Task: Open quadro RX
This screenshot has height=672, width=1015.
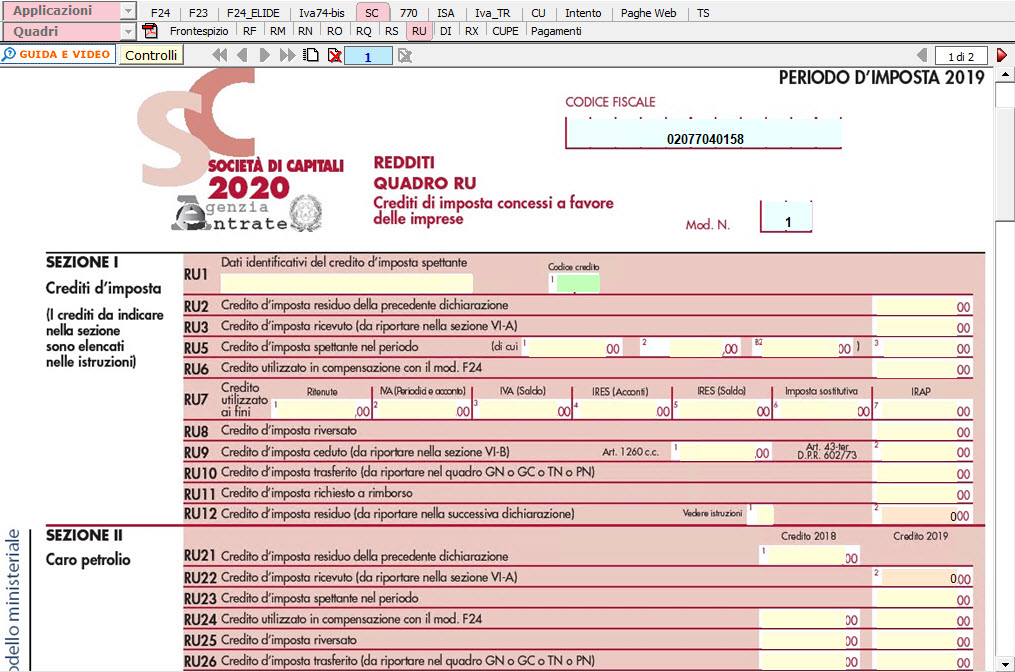Action: [472, 31]
